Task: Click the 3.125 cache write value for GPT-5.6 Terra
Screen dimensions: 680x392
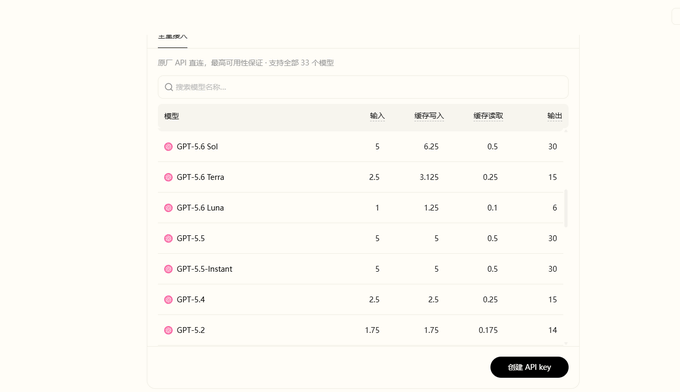Action: (429, 177)
